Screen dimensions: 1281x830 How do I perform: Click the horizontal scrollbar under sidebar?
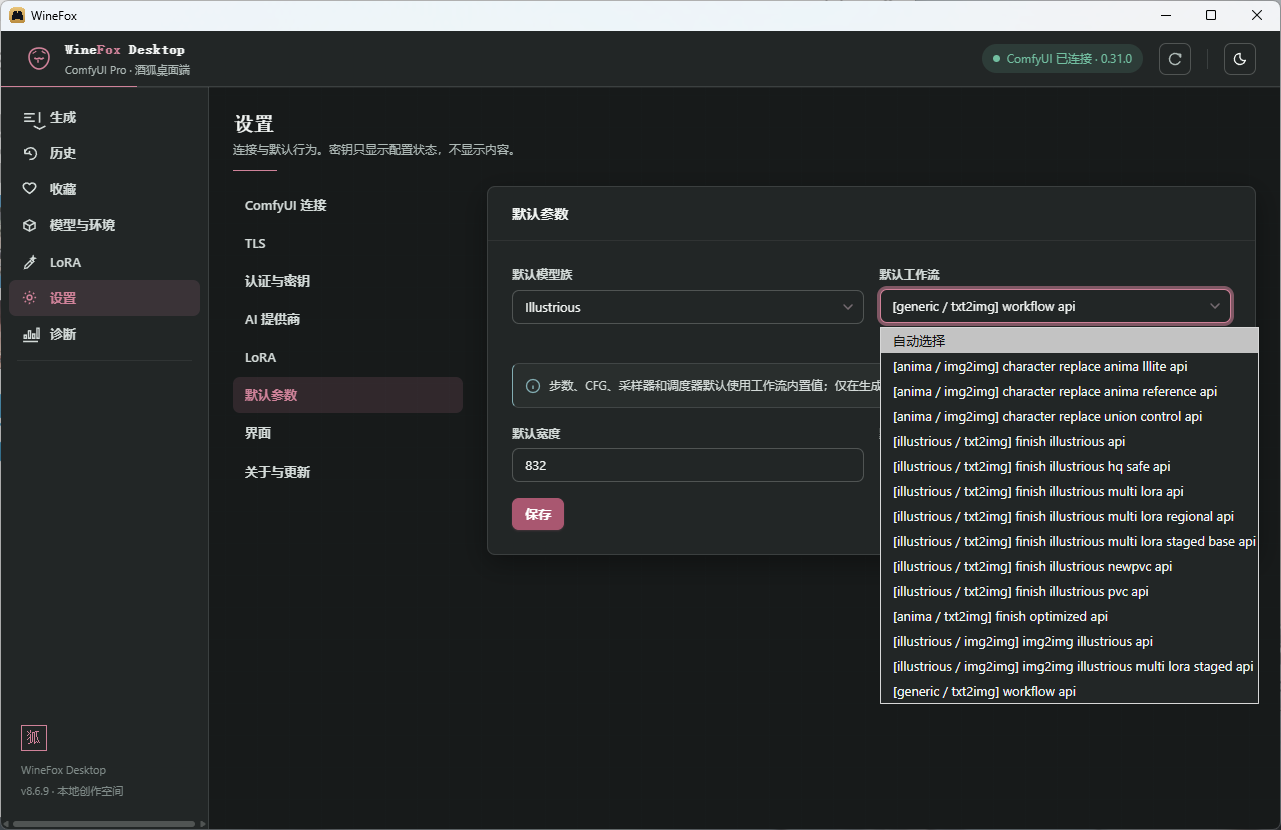pos(104,824)
